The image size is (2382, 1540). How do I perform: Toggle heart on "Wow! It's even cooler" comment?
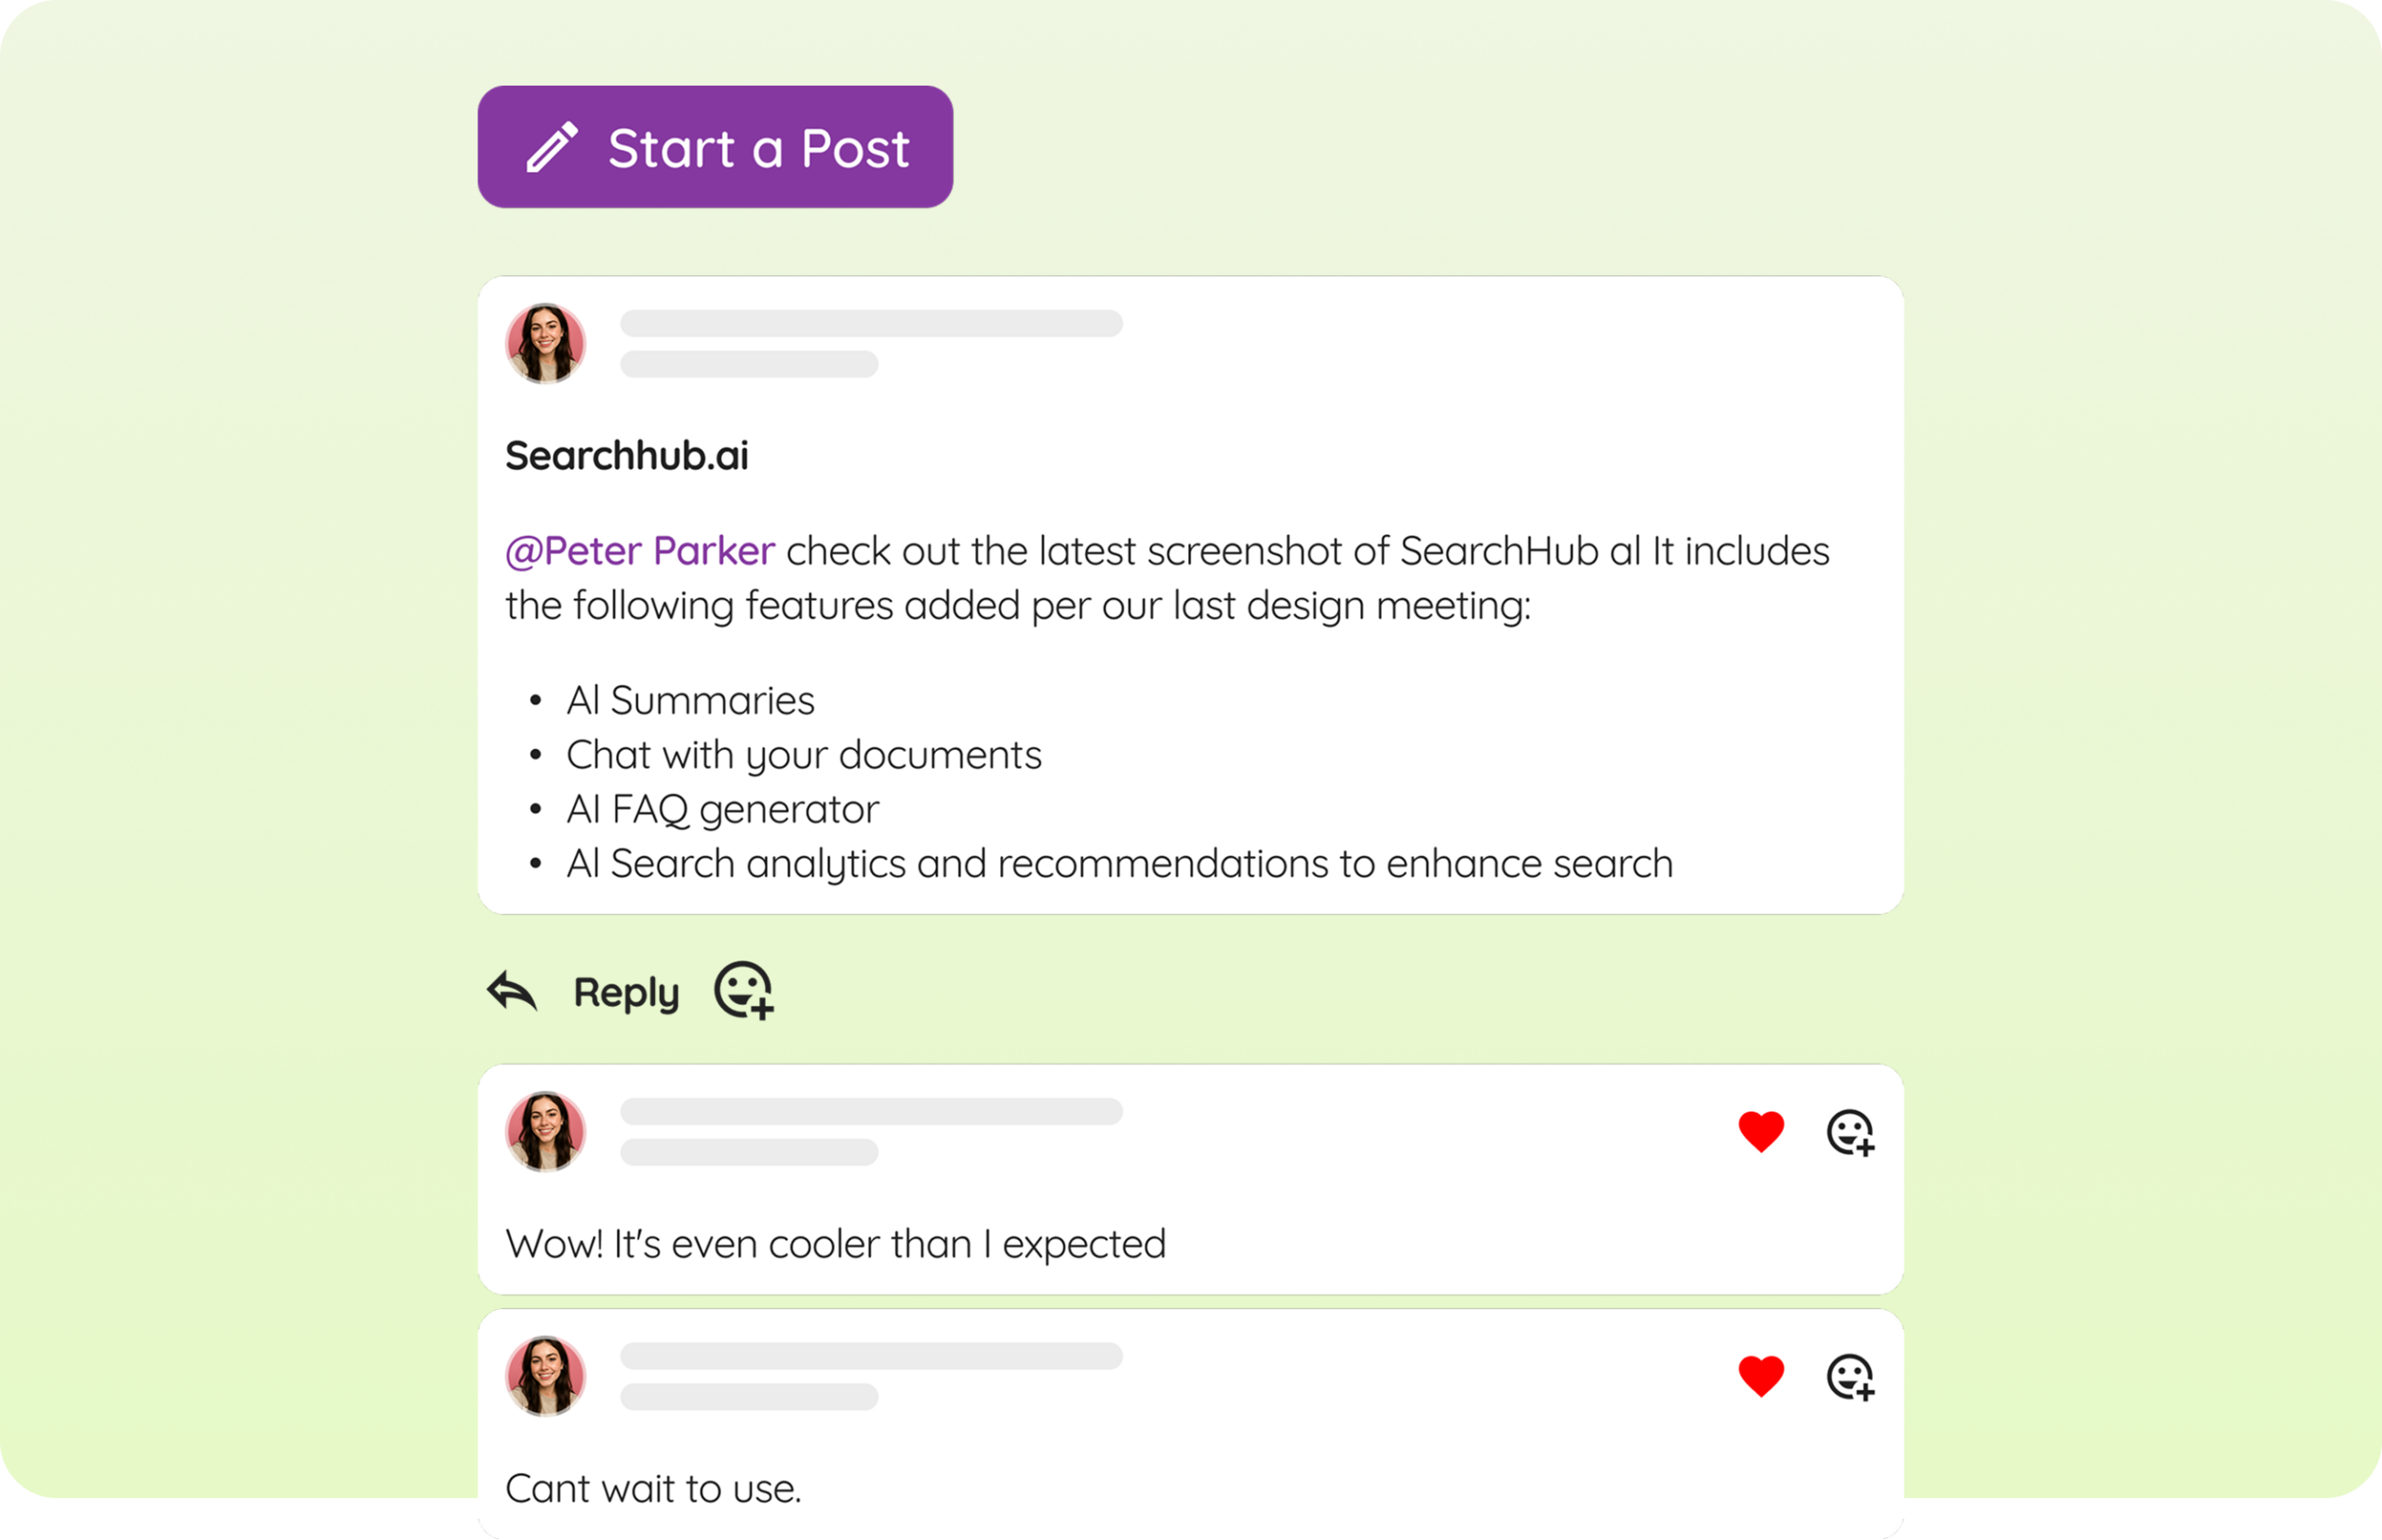(x=1761, y=1132)
